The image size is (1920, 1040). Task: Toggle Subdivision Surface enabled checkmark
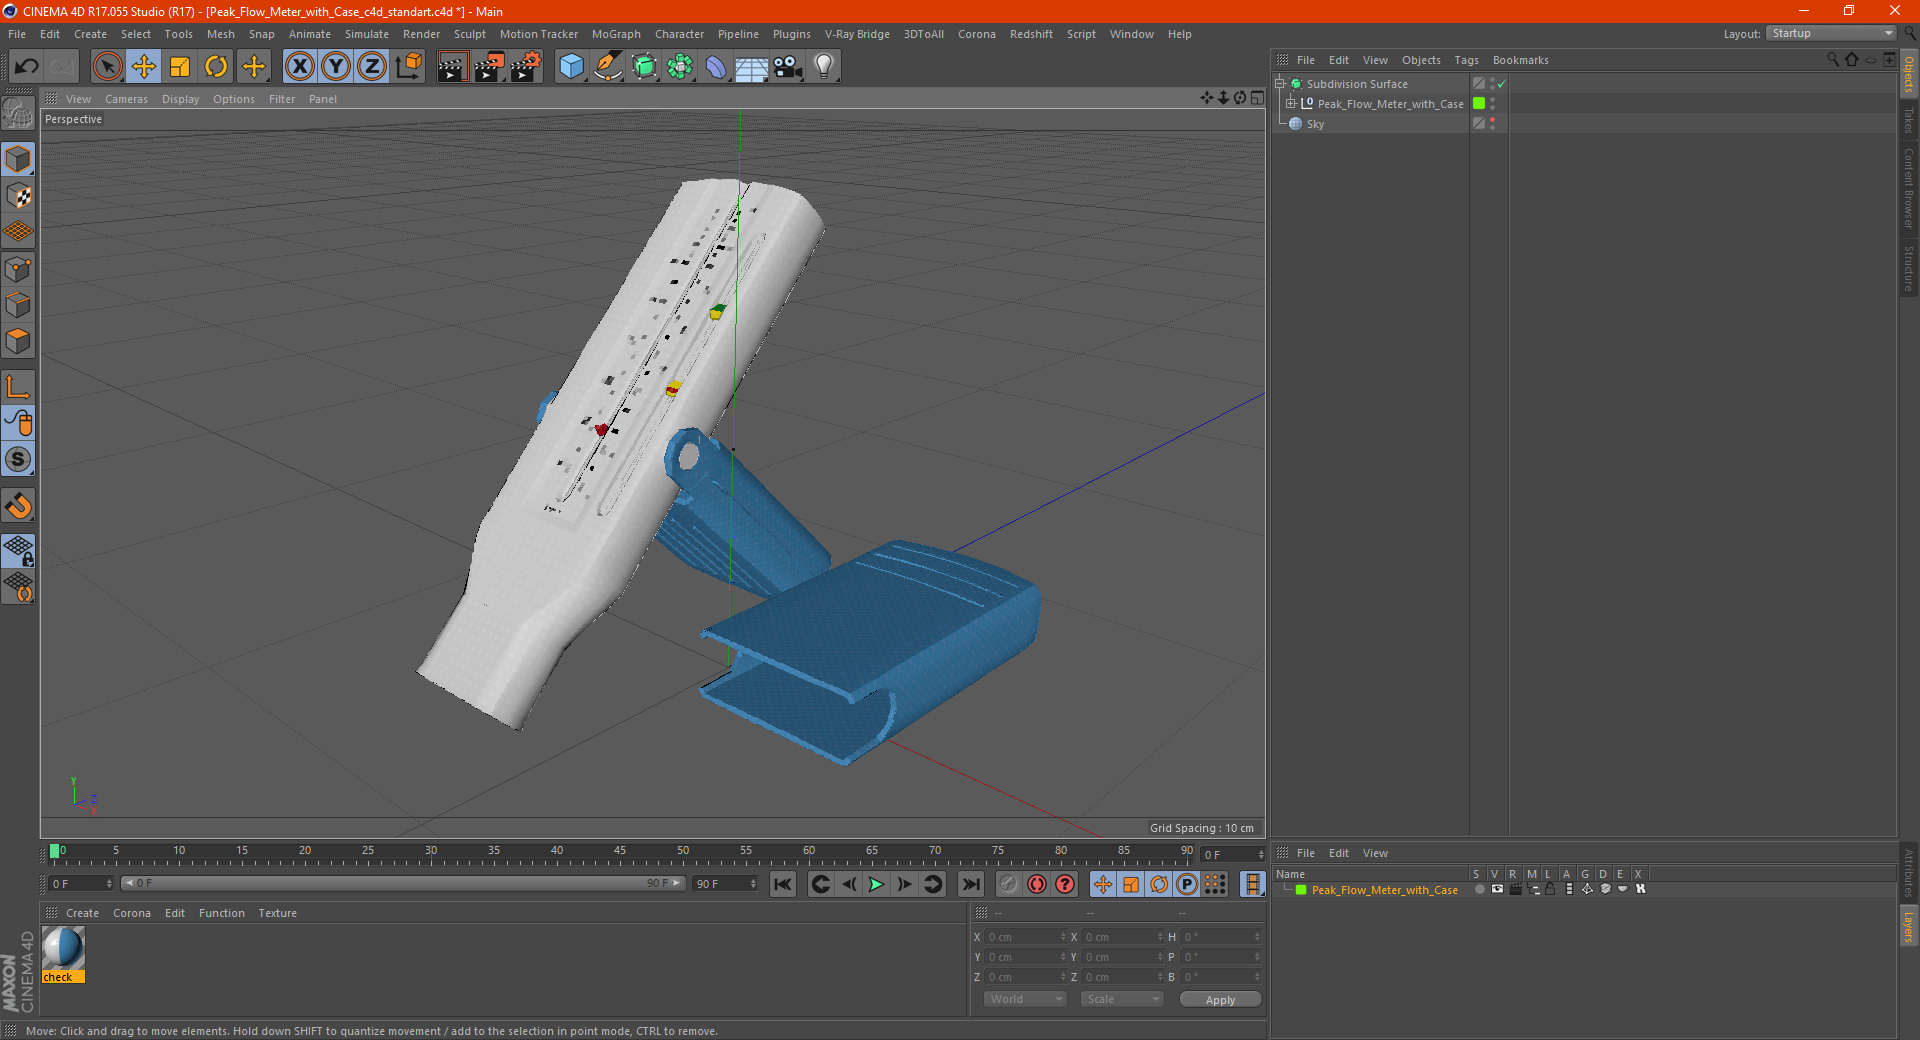point(1501,84)
